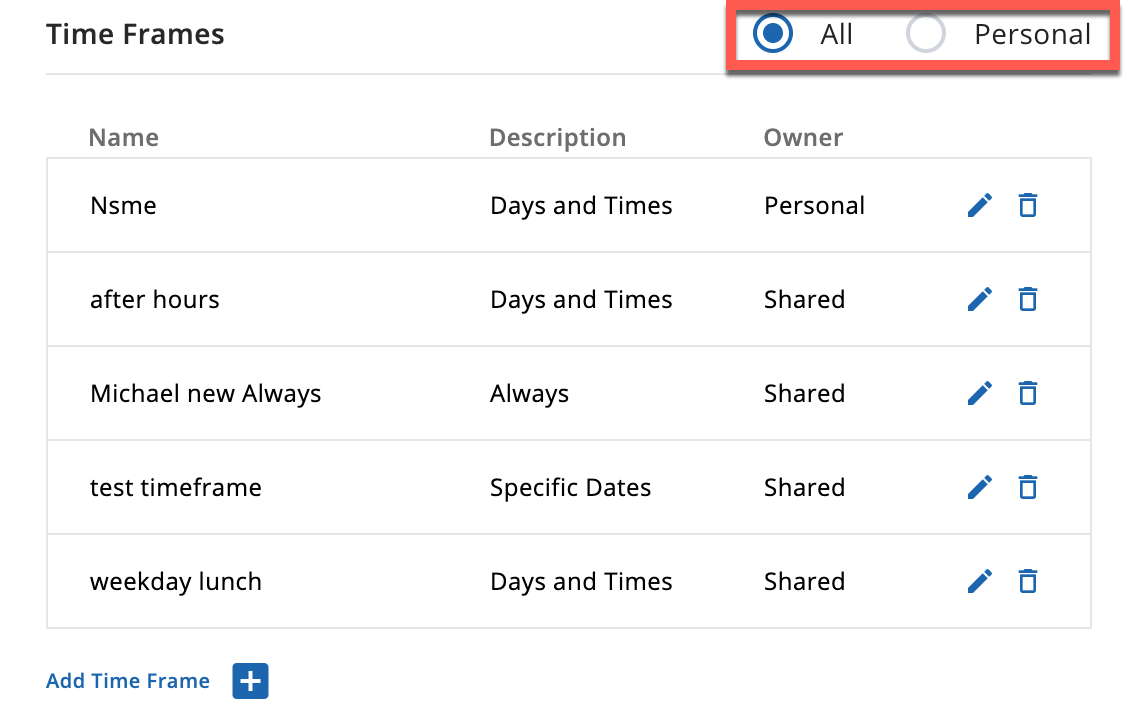Select the Personal radio button
The width and height of the screenshot is (1124, 718).
coord(925,34)
